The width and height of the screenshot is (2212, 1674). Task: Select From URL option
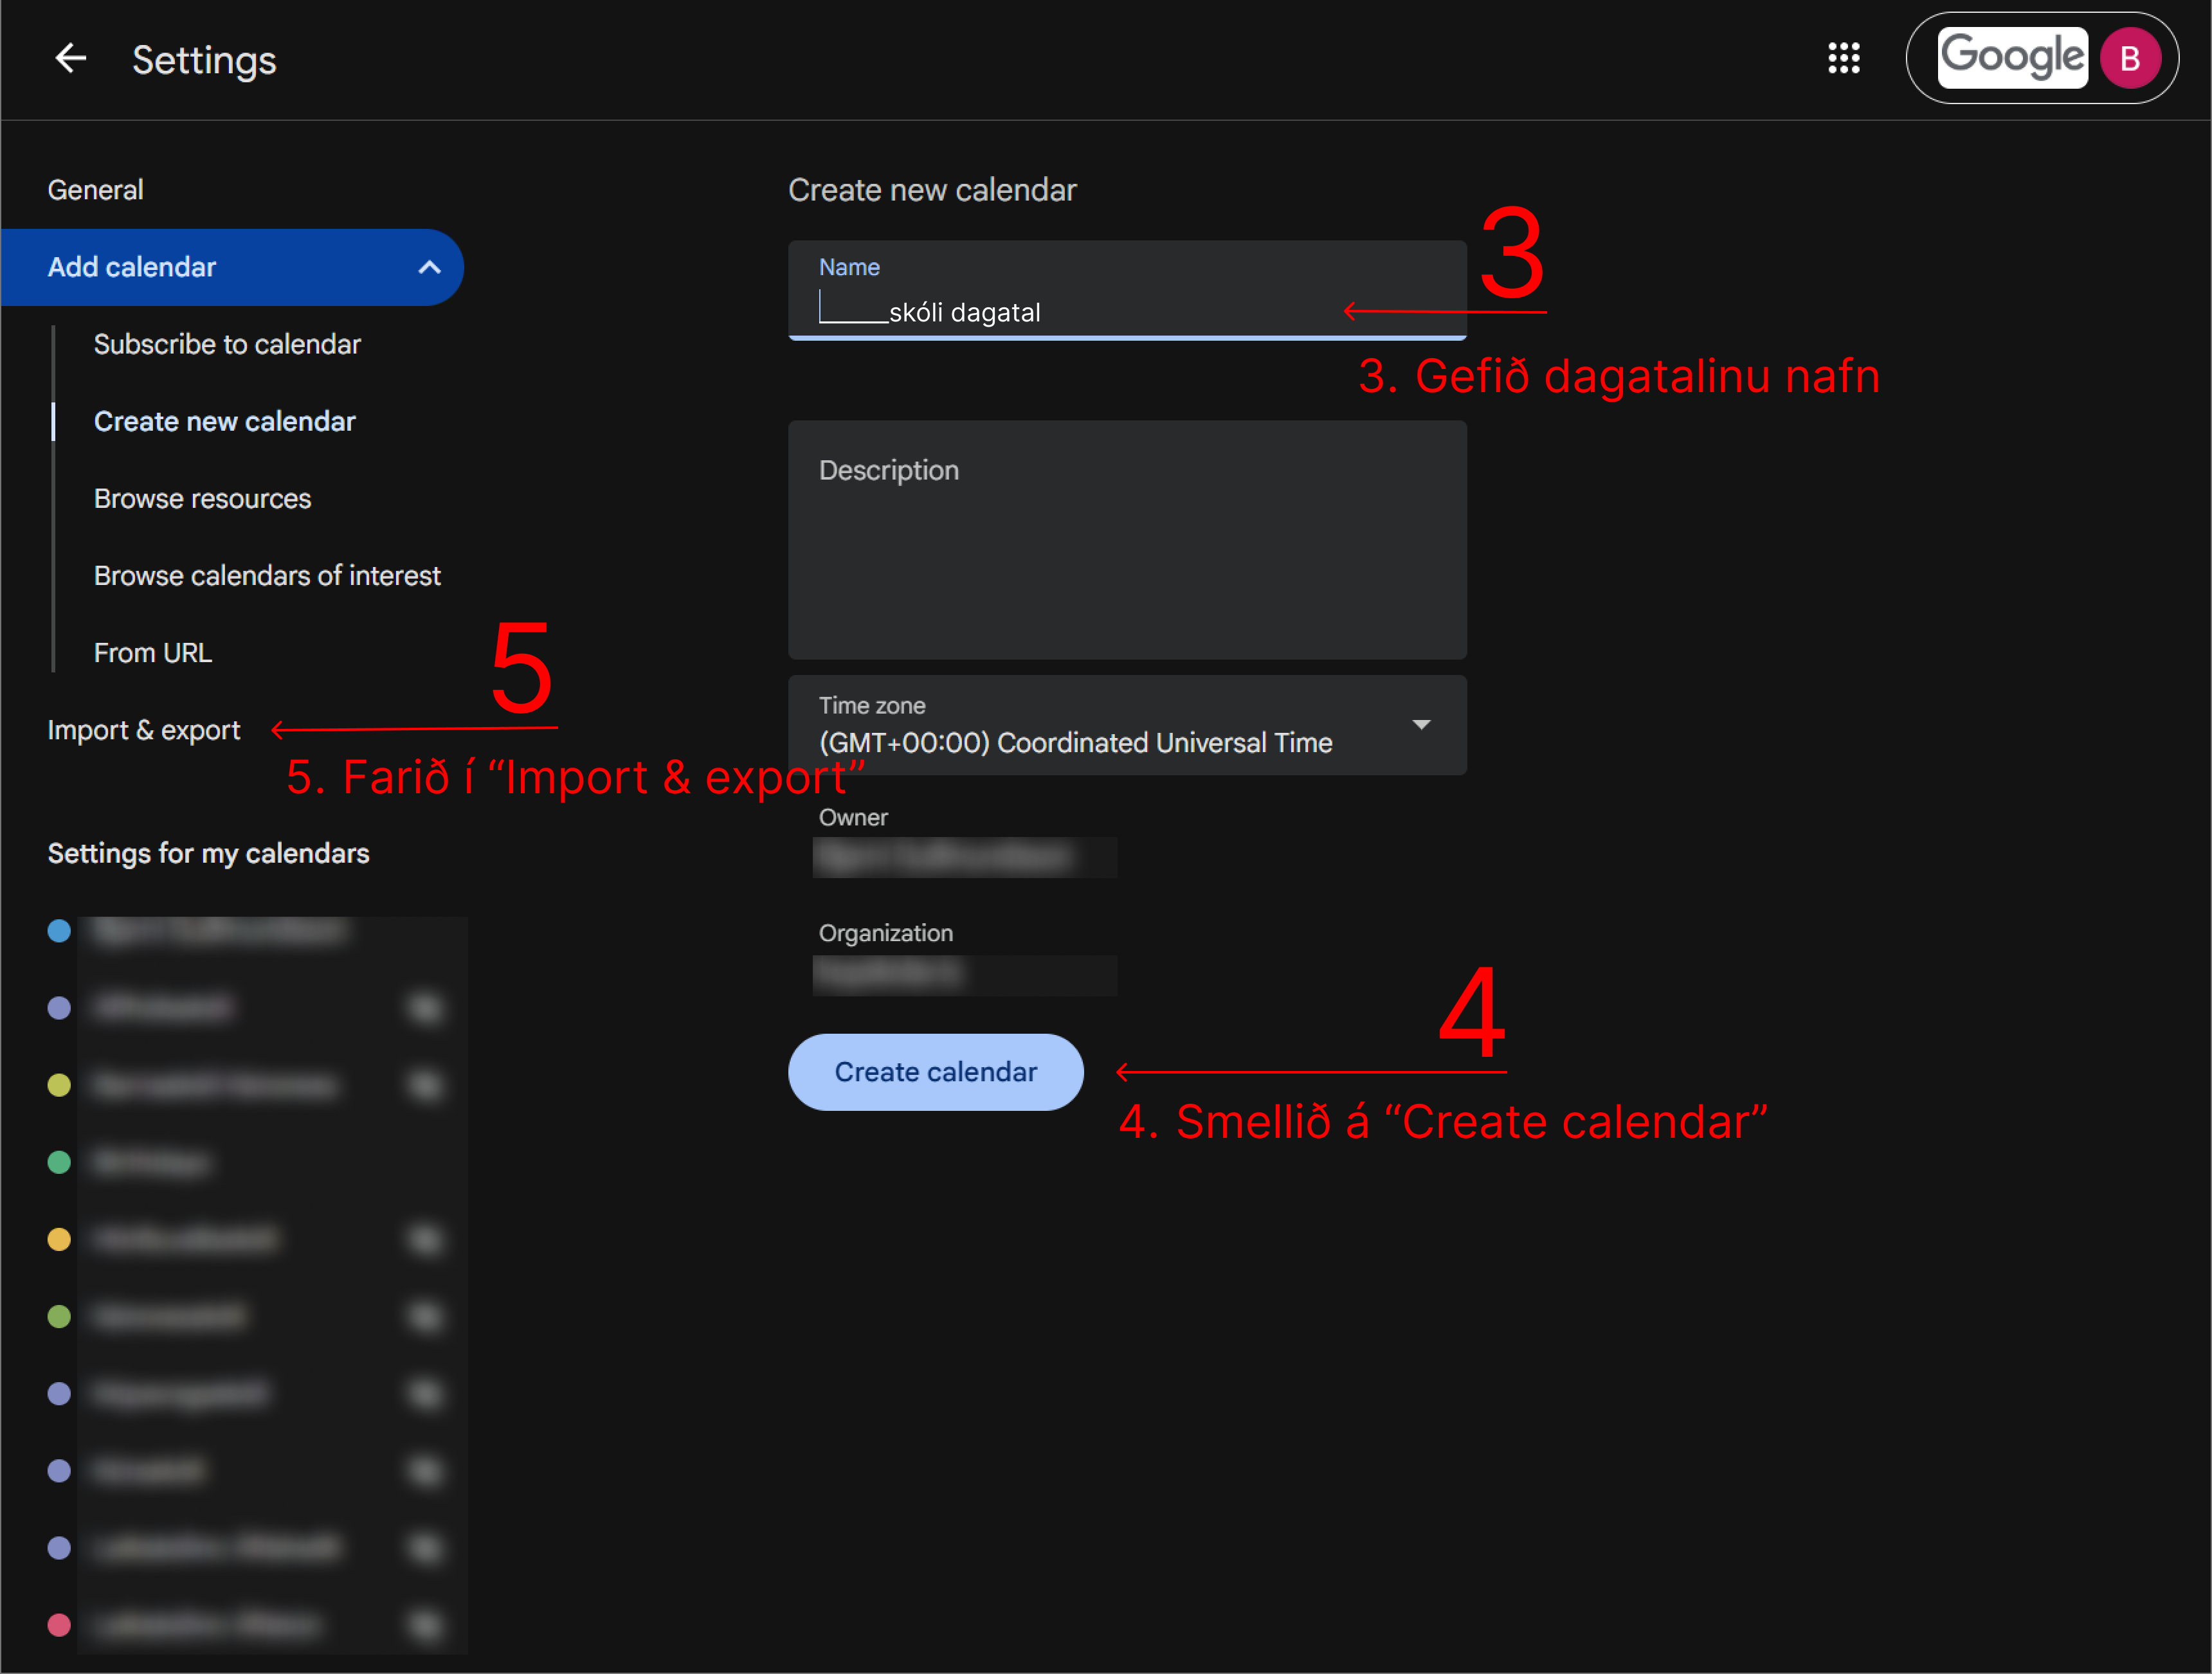152,653
